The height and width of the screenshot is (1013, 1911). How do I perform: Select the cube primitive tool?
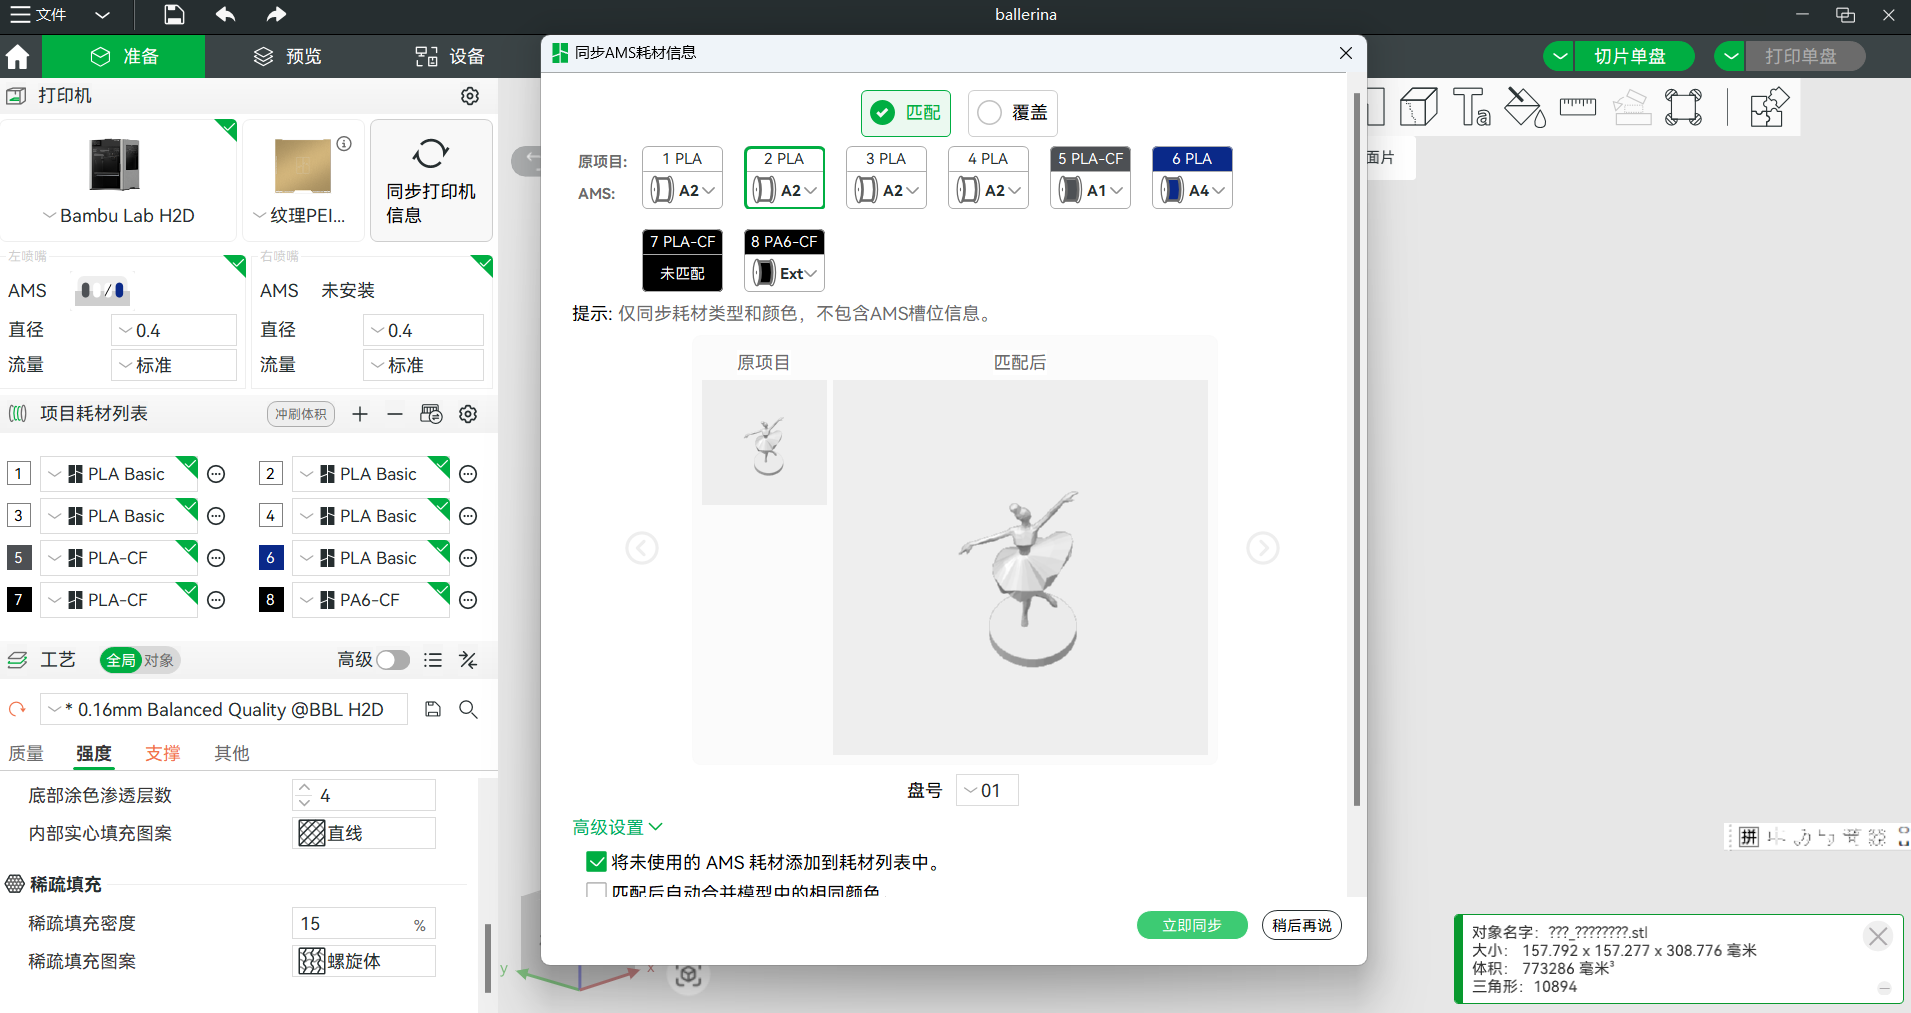pyautogui.click(x=1419, y=107)
